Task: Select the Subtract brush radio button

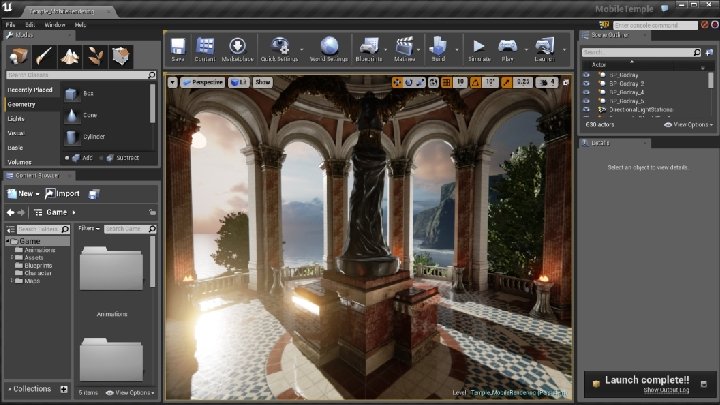Action: (x=101, y=158)
